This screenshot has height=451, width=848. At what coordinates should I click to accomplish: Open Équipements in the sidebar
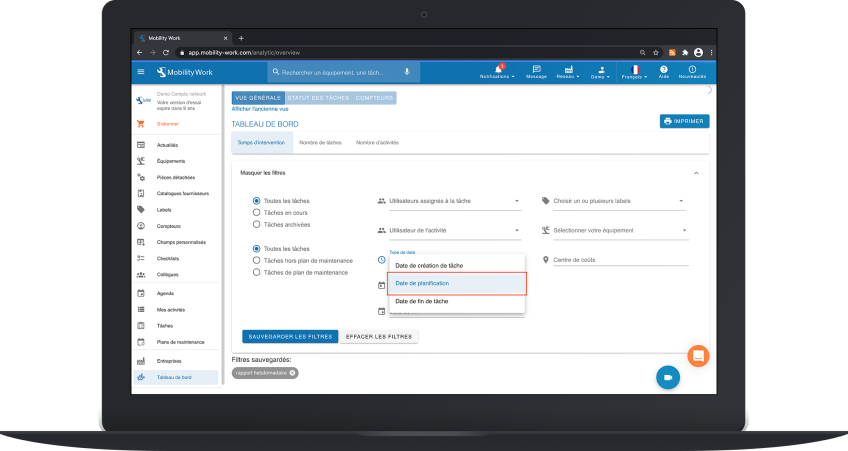tap(171, 161)
